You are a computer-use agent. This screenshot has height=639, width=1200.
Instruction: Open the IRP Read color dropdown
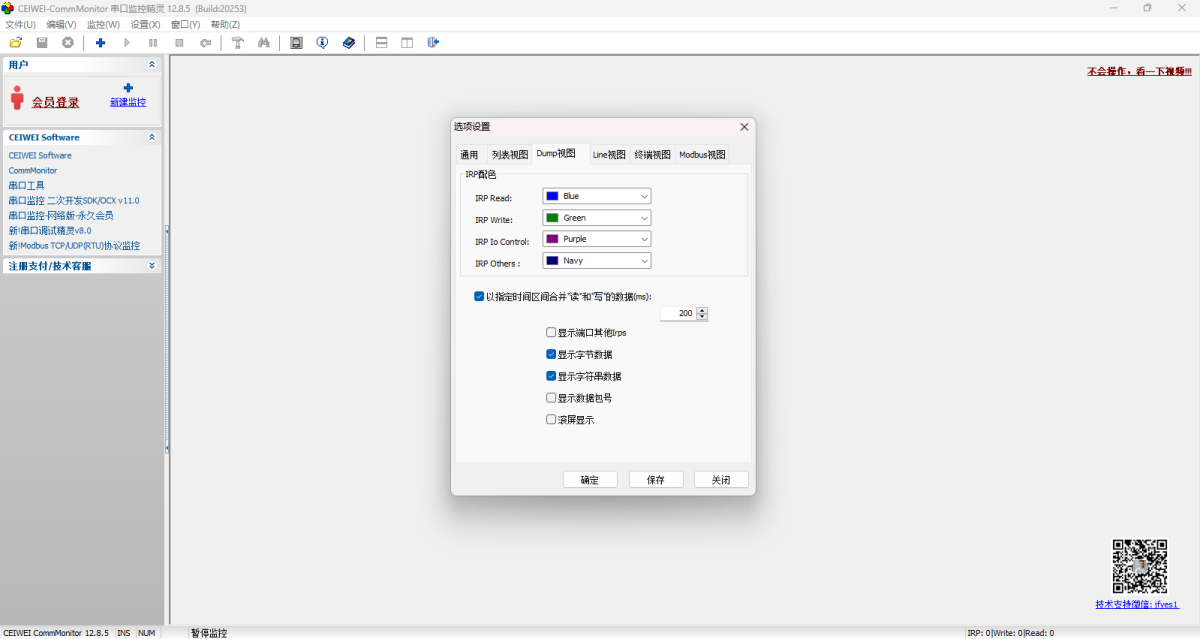click(597, 196)
